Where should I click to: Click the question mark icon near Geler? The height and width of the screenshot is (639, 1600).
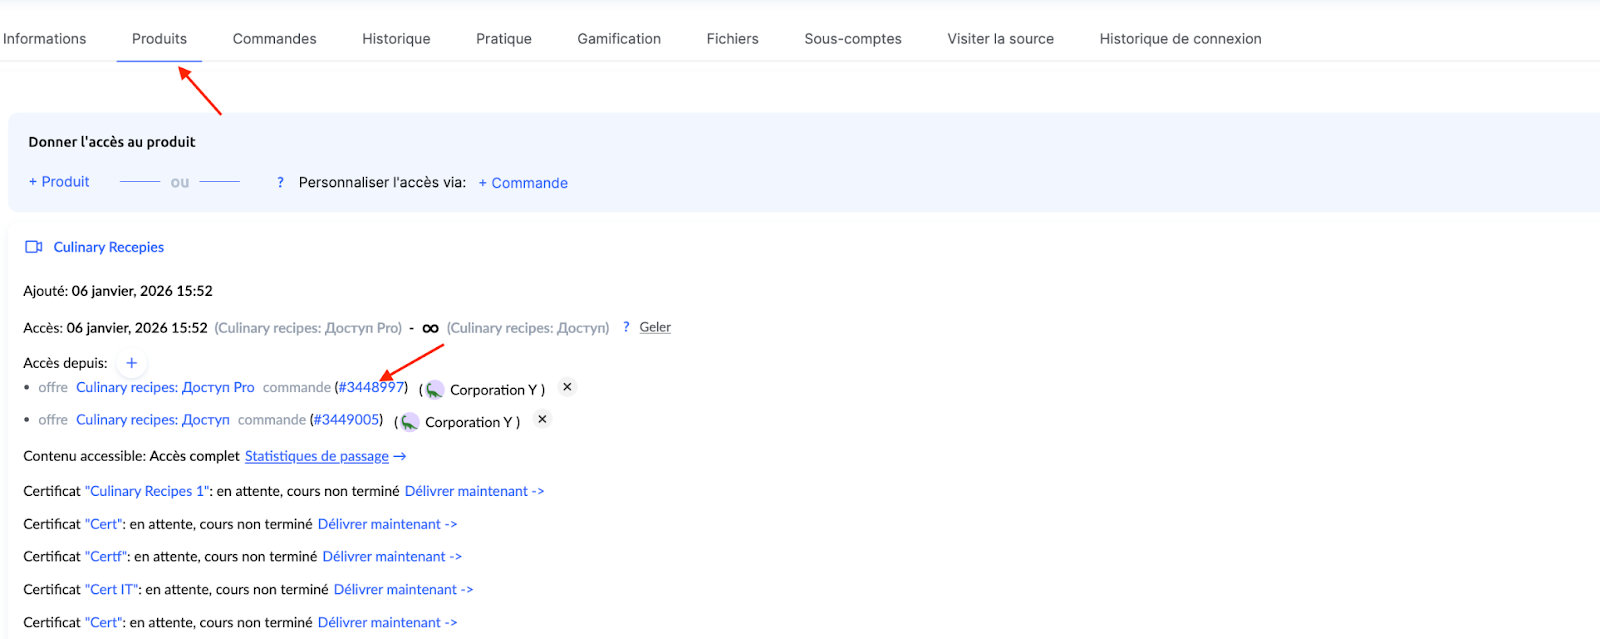click(626, 327)
